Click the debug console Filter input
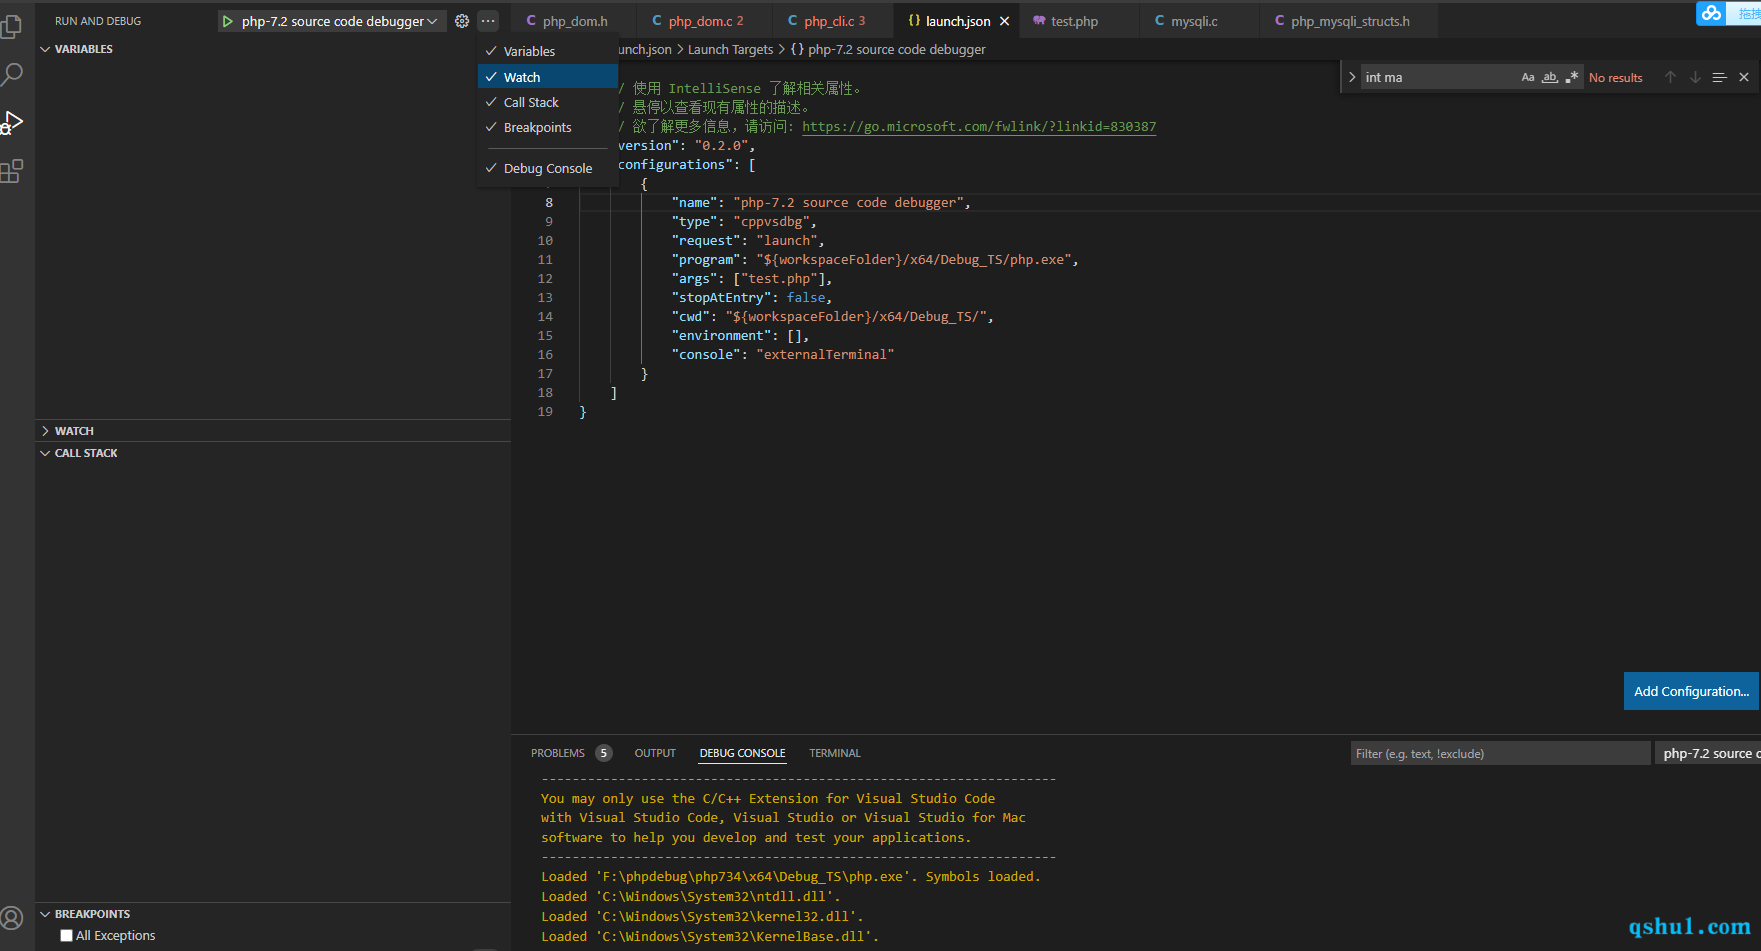 tap(1500, 753)
